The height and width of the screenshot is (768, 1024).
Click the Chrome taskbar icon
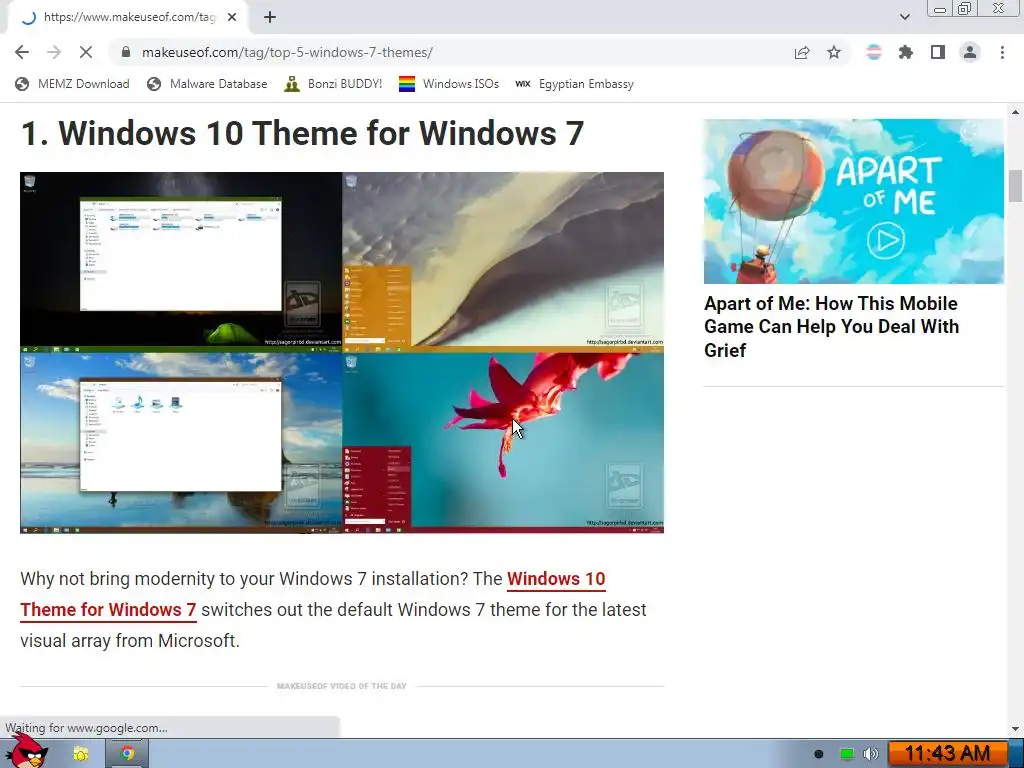[x=127, y=754]
